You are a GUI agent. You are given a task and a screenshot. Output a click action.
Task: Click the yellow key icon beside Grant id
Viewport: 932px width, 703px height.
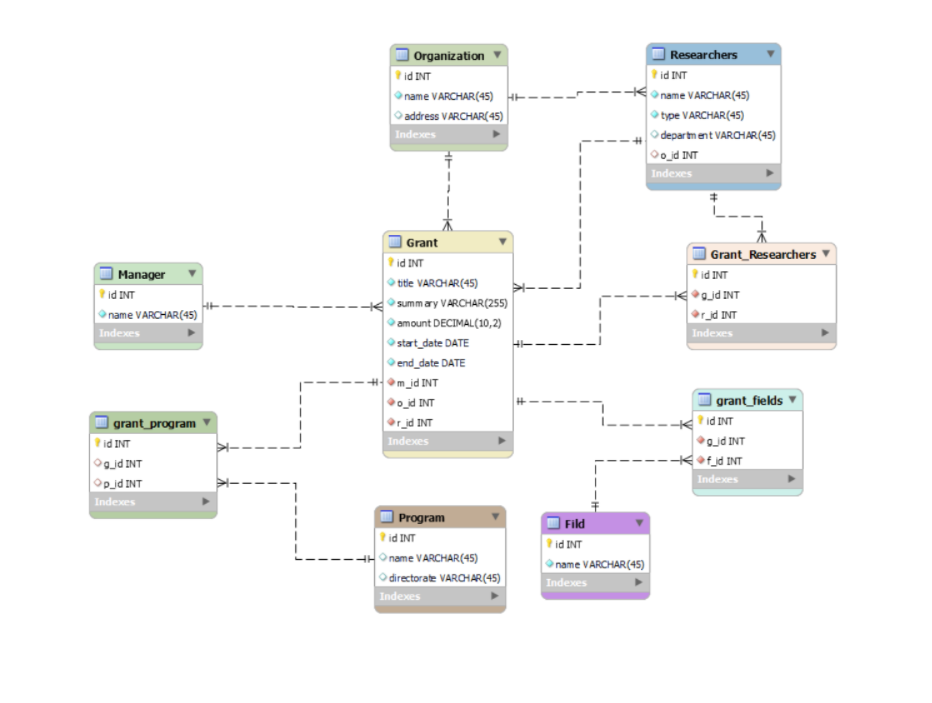pyautogui.click(x=389, y=263)
